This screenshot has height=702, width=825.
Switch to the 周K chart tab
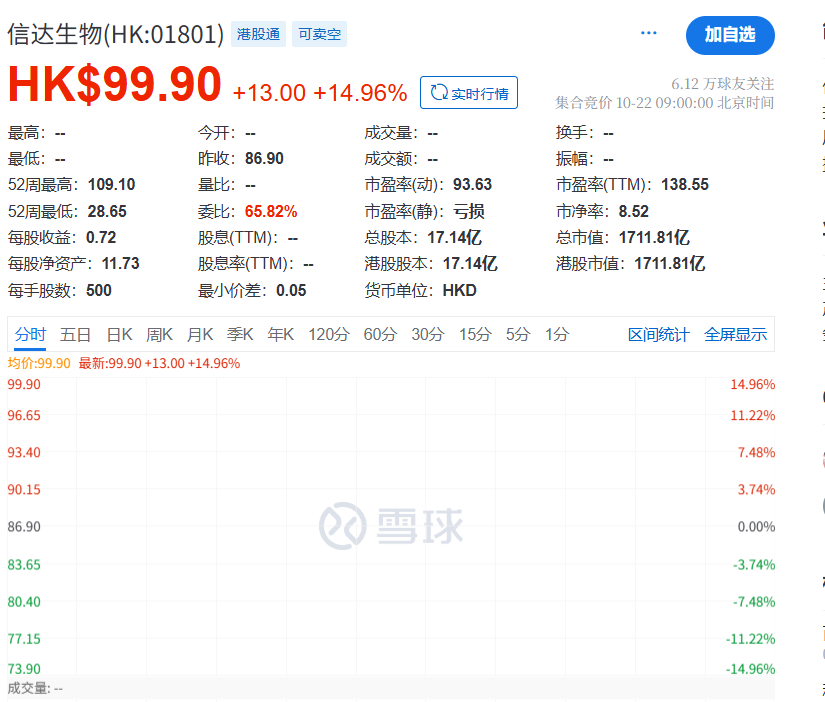click(159, 335)
